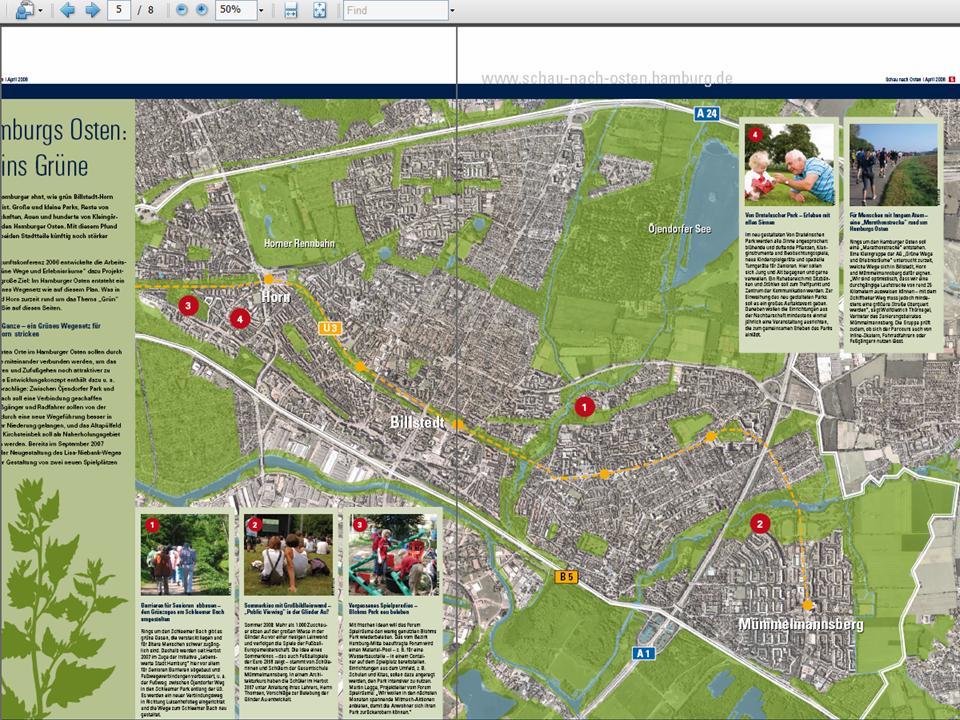Click the A 24 highway label on map

click(x=707, y=115)
